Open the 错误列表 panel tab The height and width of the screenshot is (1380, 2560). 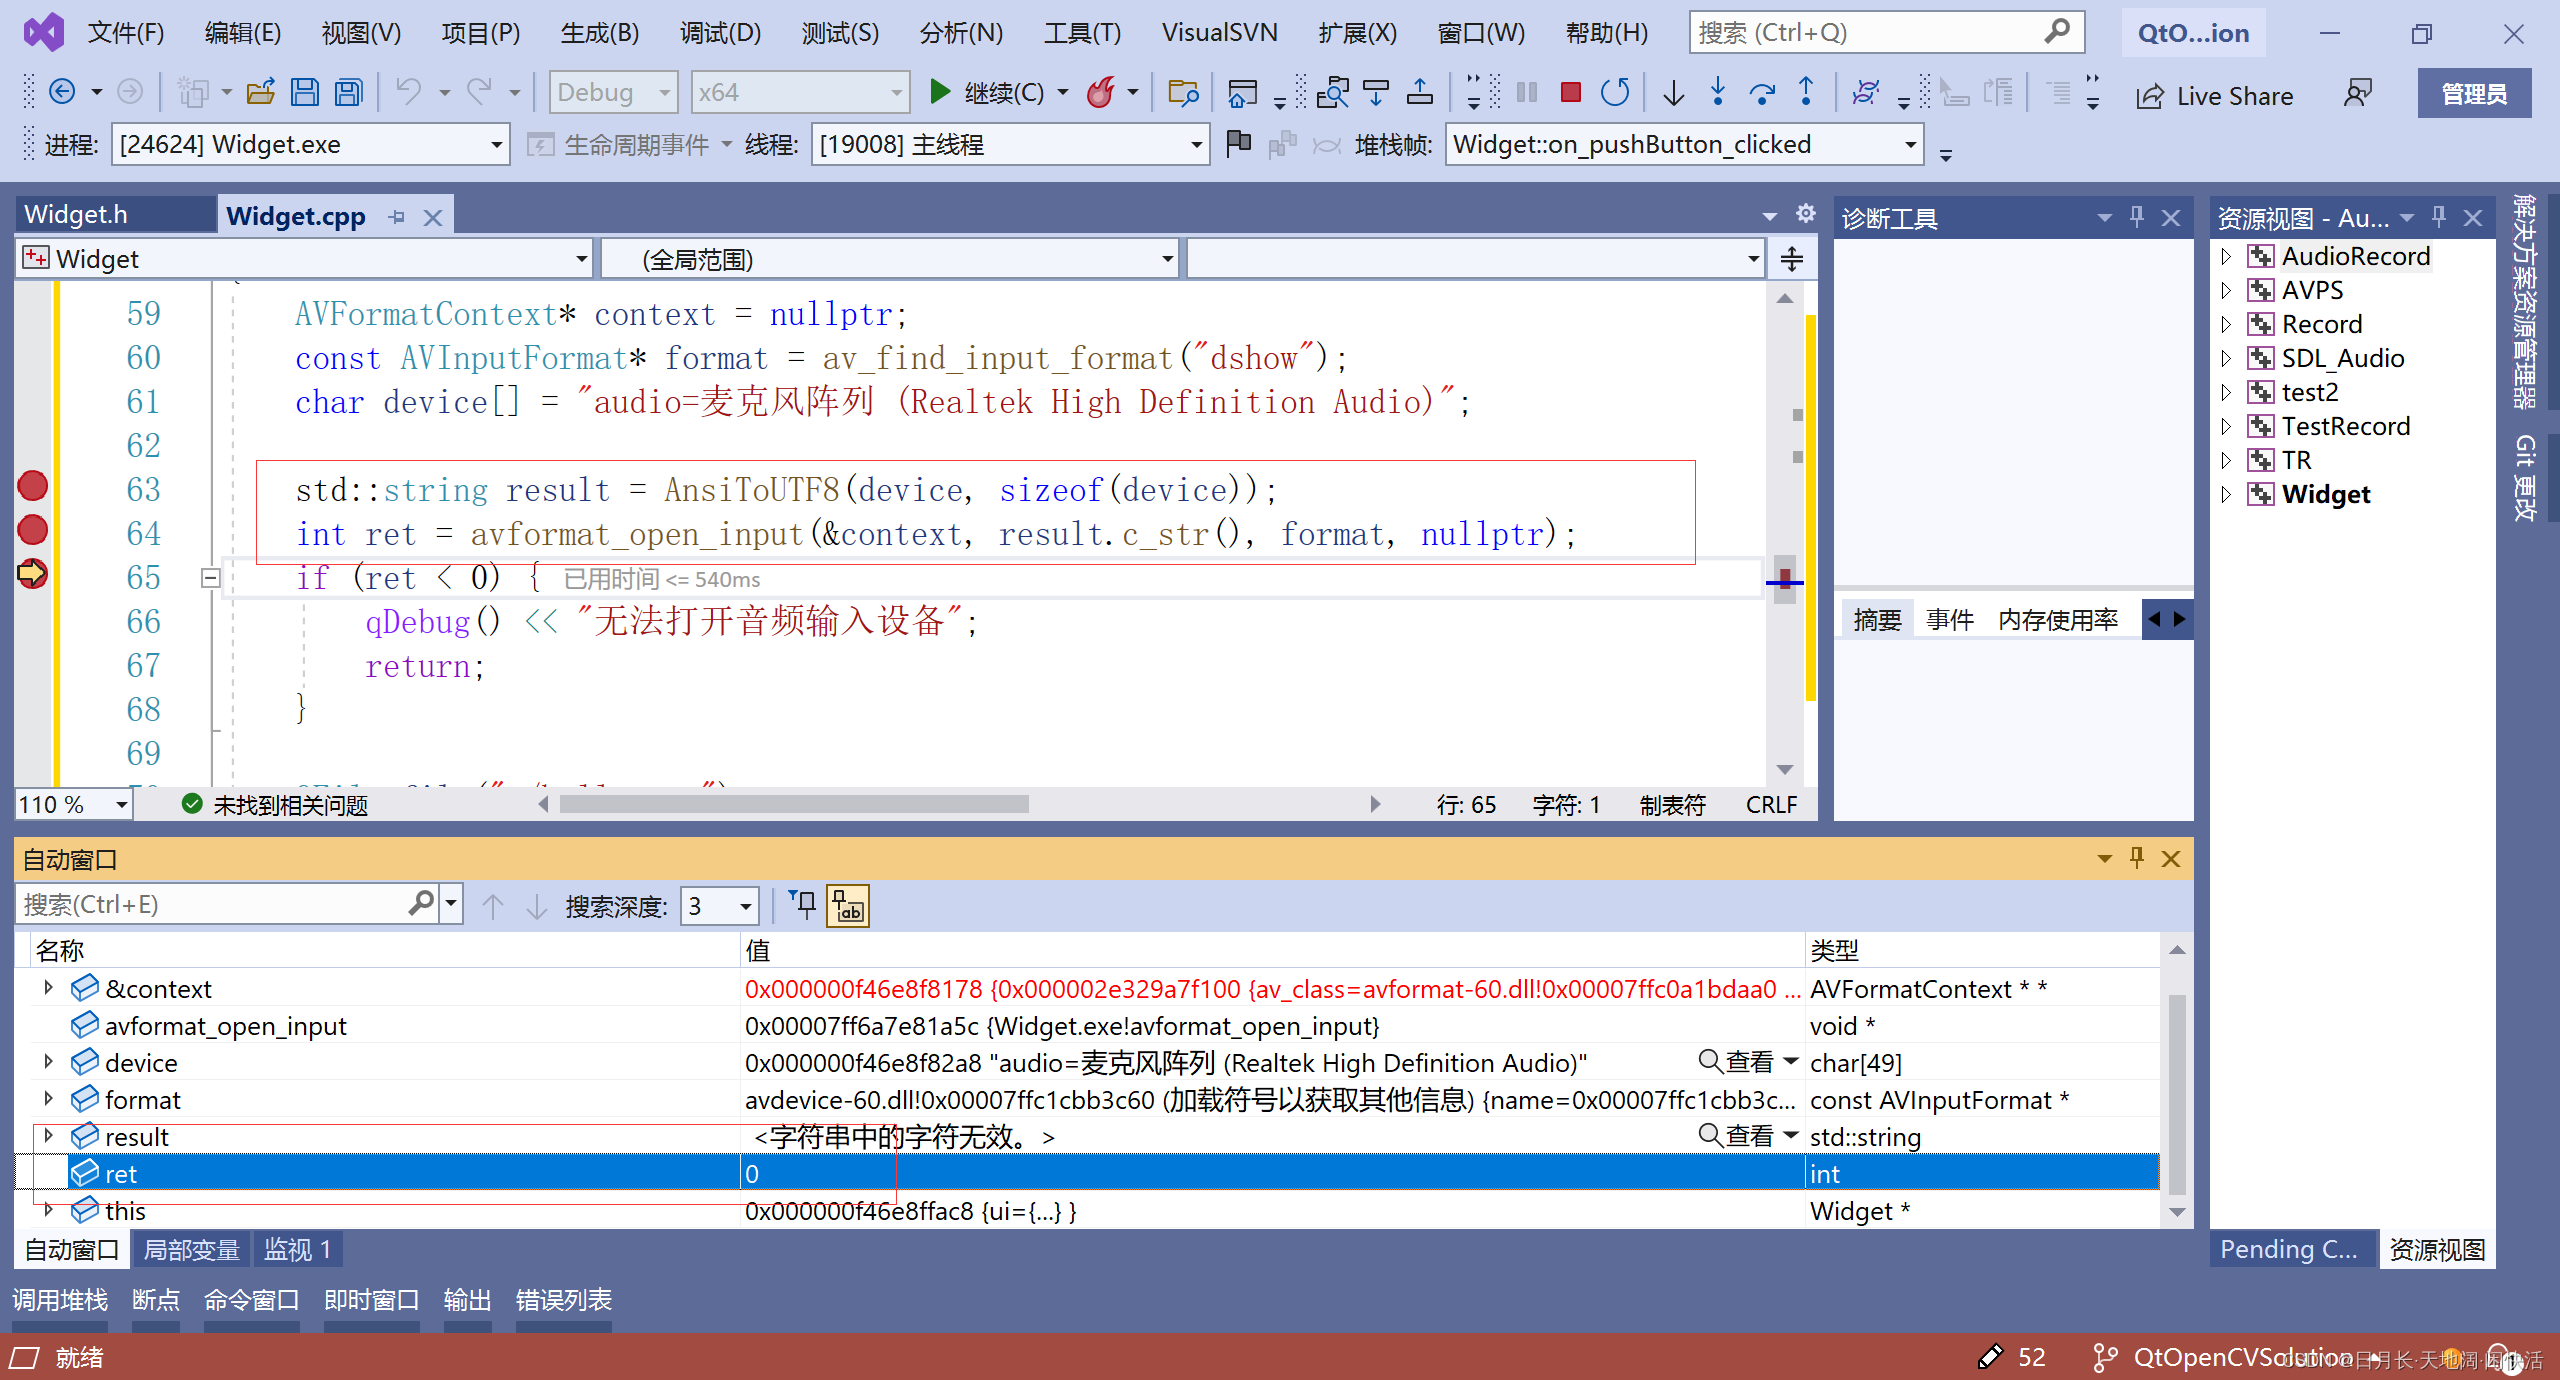pyautogui.click(x=563, y=1300)
